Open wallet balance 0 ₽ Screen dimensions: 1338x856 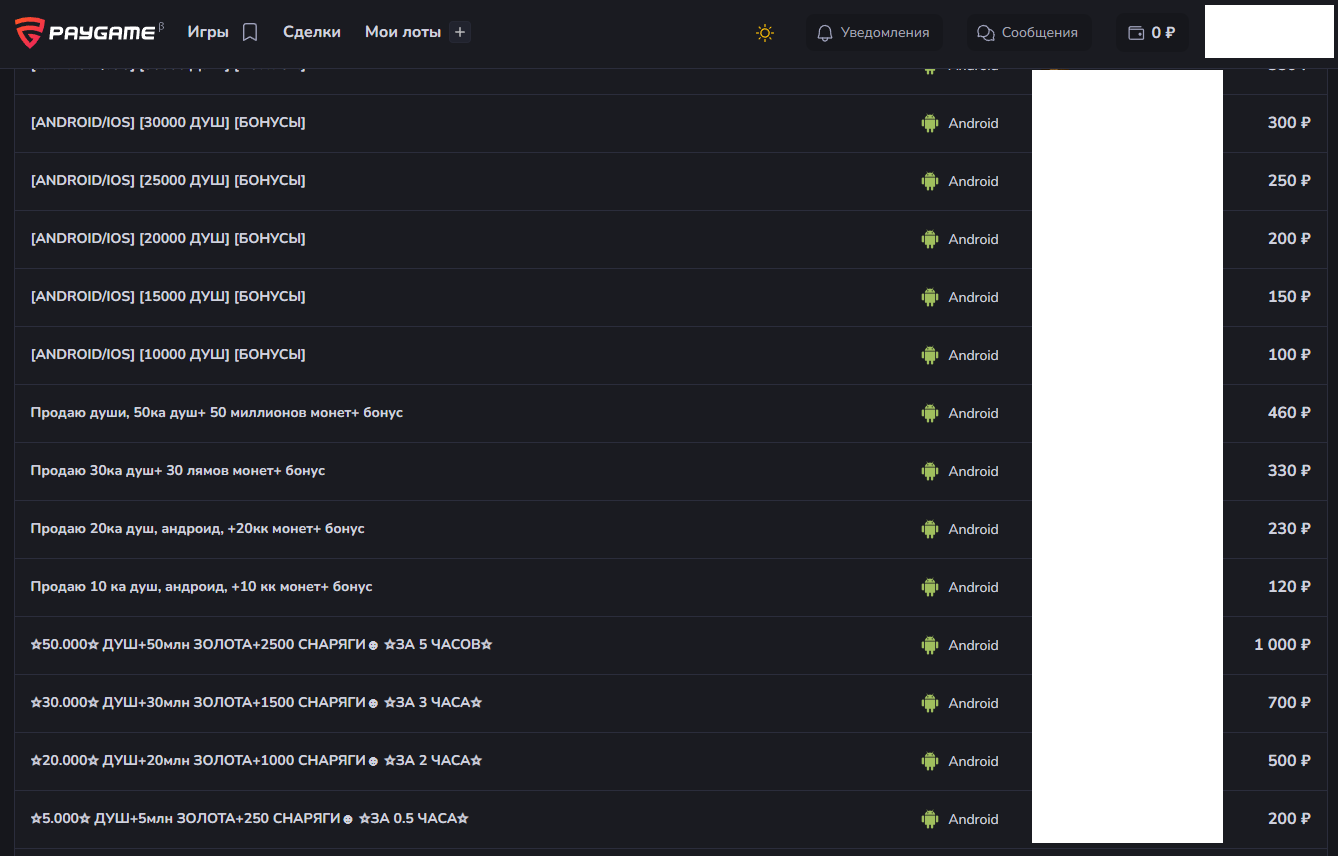click(1152, 33)
